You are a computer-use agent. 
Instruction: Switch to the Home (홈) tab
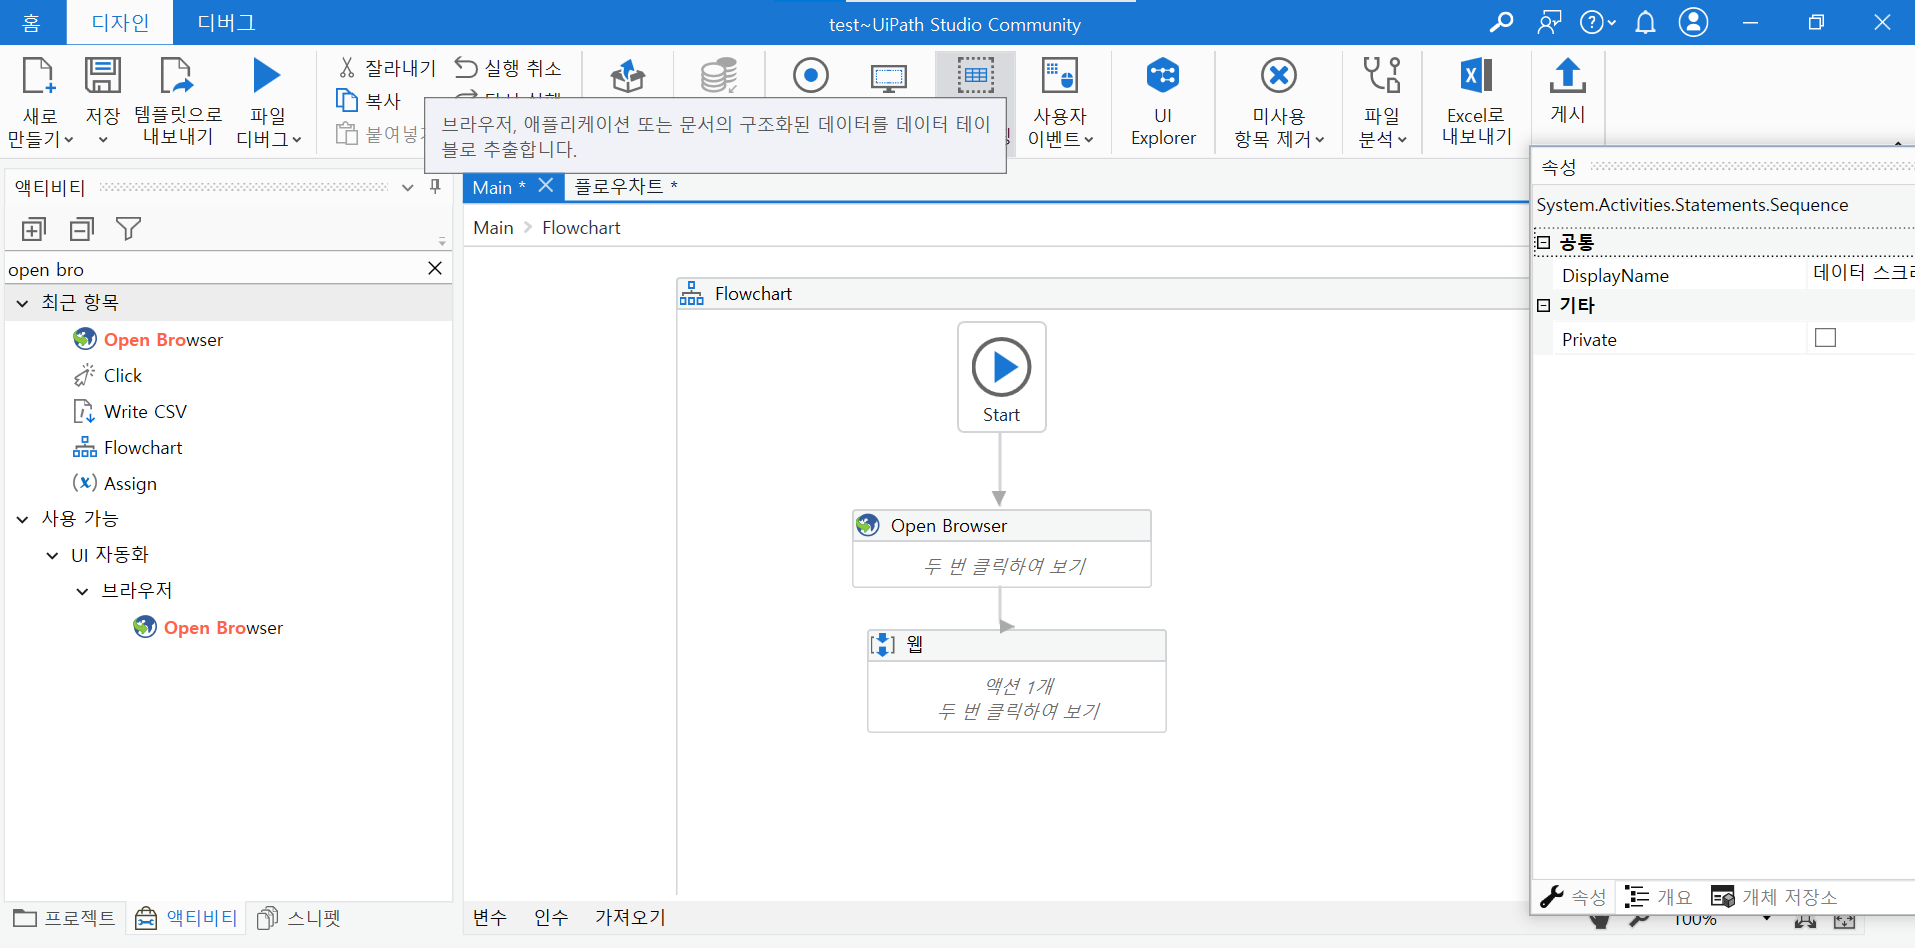click(32, 22)
